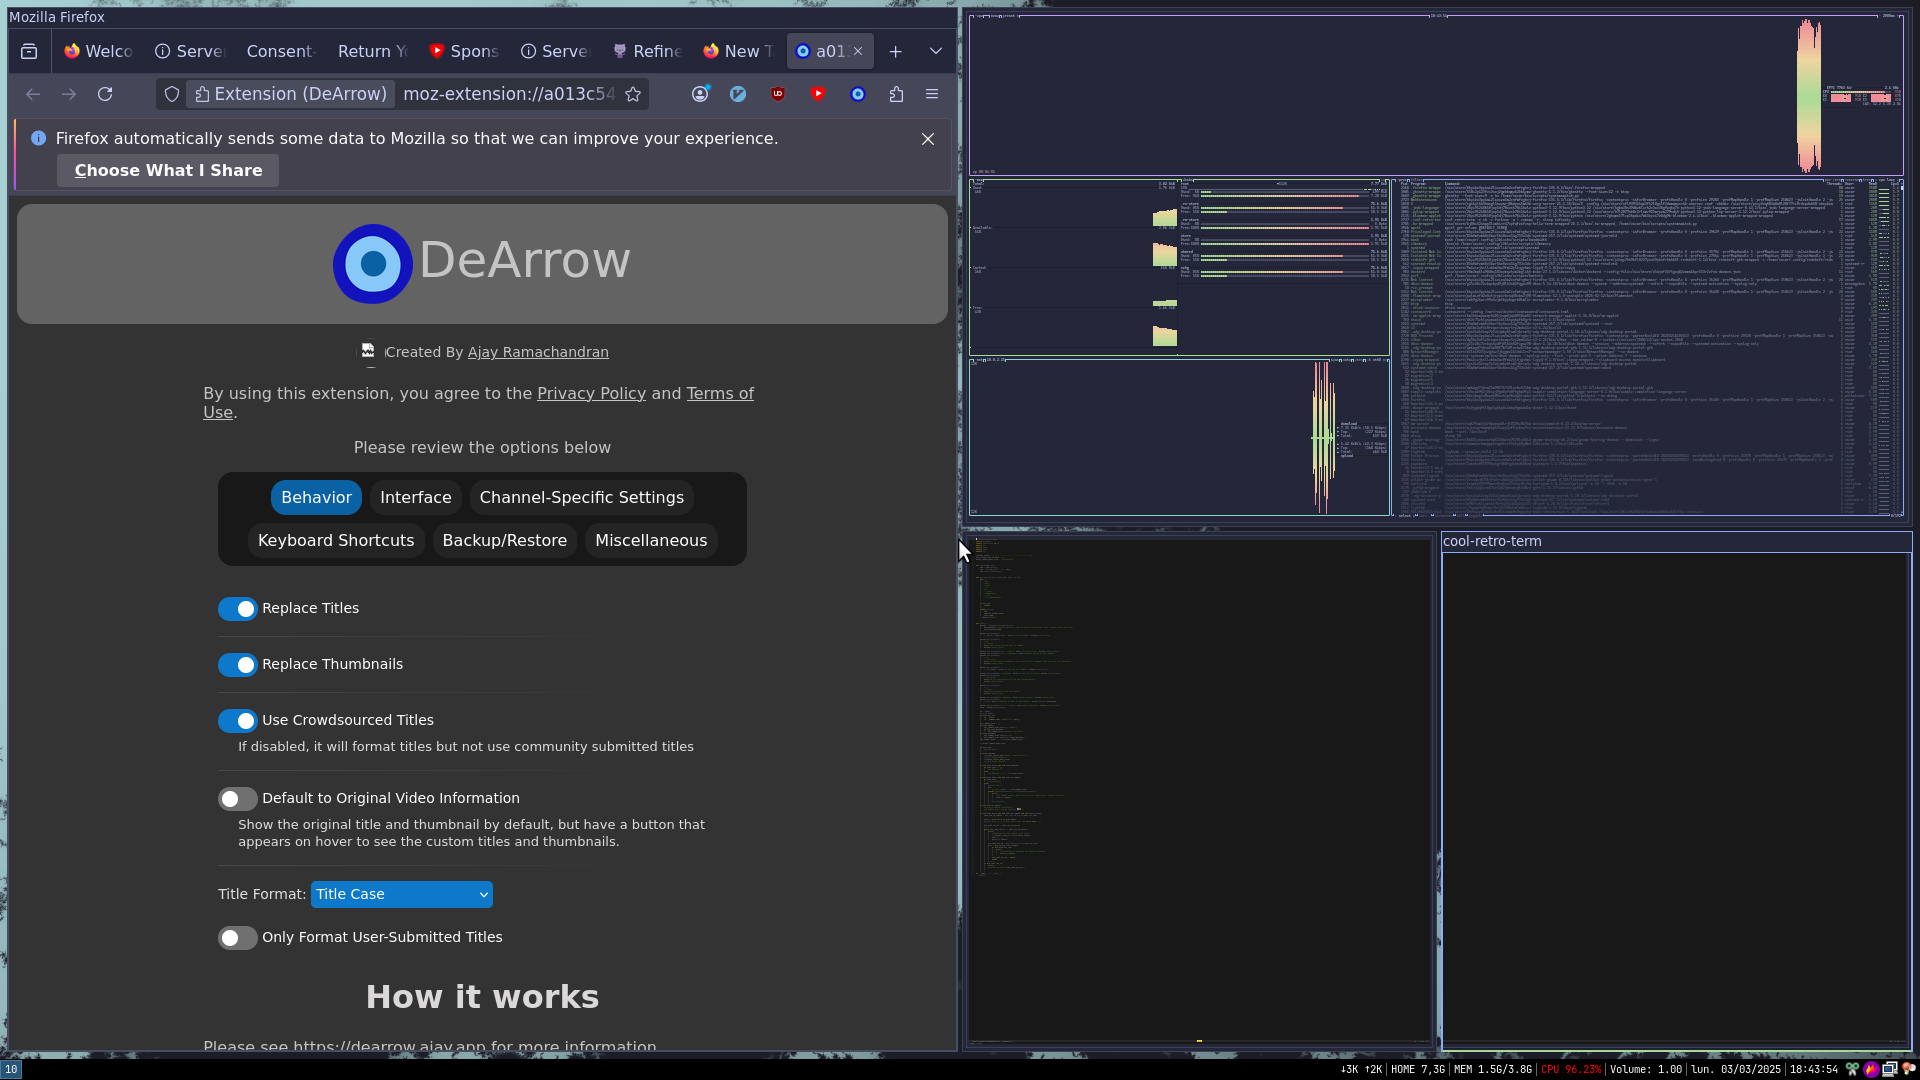The width and height of the screenshot is (1920, 1080).
Task: Enable Only Format User-Submitted Titles
Action: (x=237, y=938)
